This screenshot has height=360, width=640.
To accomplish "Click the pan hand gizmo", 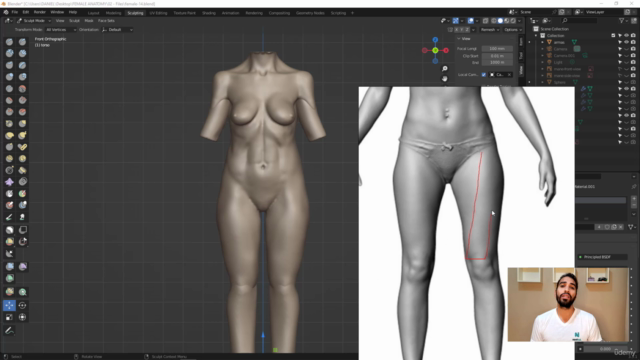I will click(x=445, y=78).
